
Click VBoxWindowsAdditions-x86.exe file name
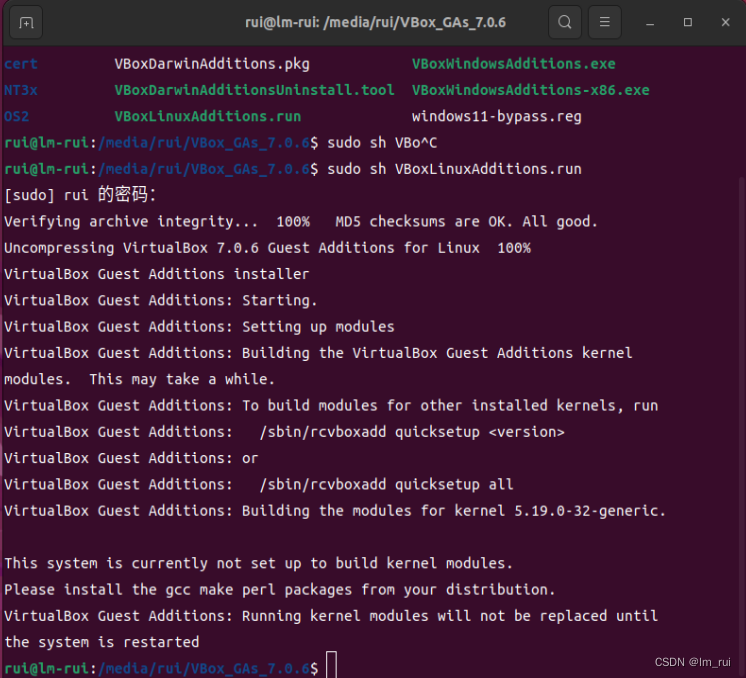click(x=530, y=90)
